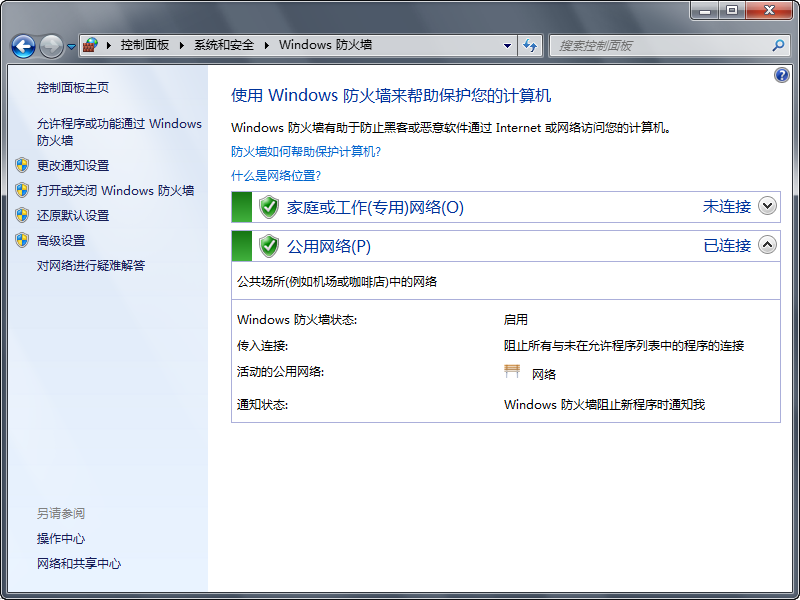Viewport: 800px width, 600px height.
Task: Click the 搜索控制面板 search field
Action: pyautogui.click(x=660, y=46)
